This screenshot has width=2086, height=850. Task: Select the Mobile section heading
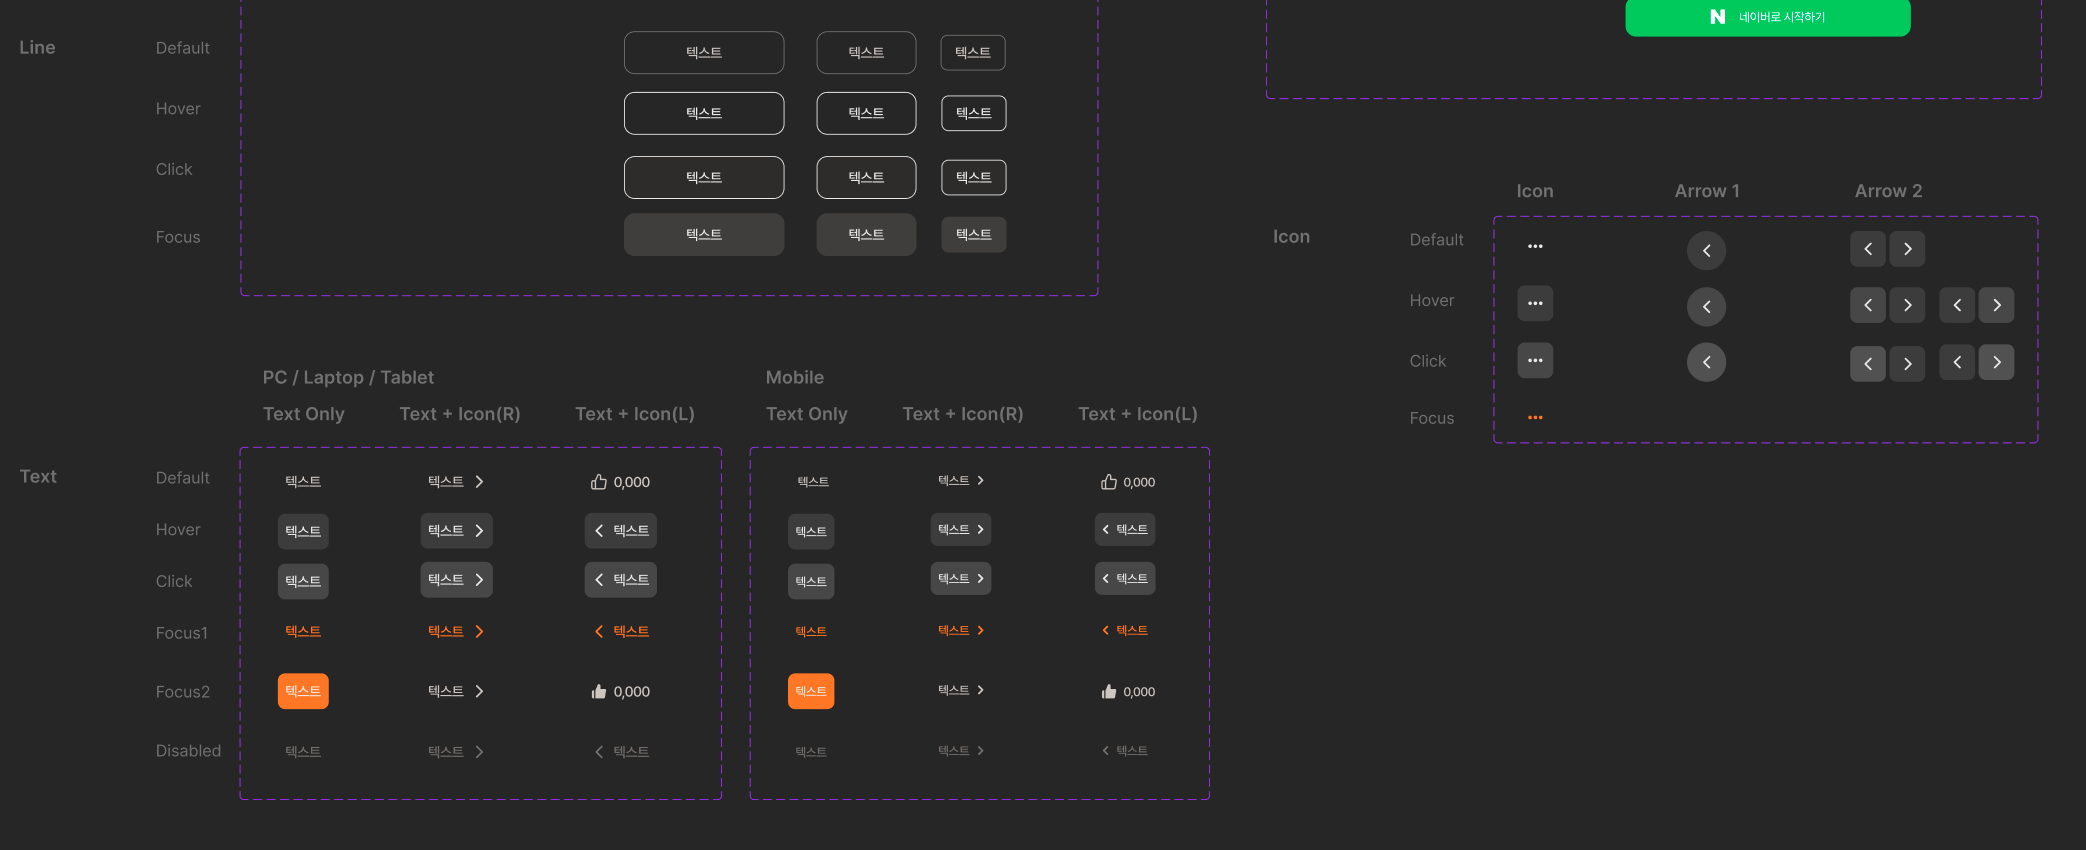(x=794, y=377)
